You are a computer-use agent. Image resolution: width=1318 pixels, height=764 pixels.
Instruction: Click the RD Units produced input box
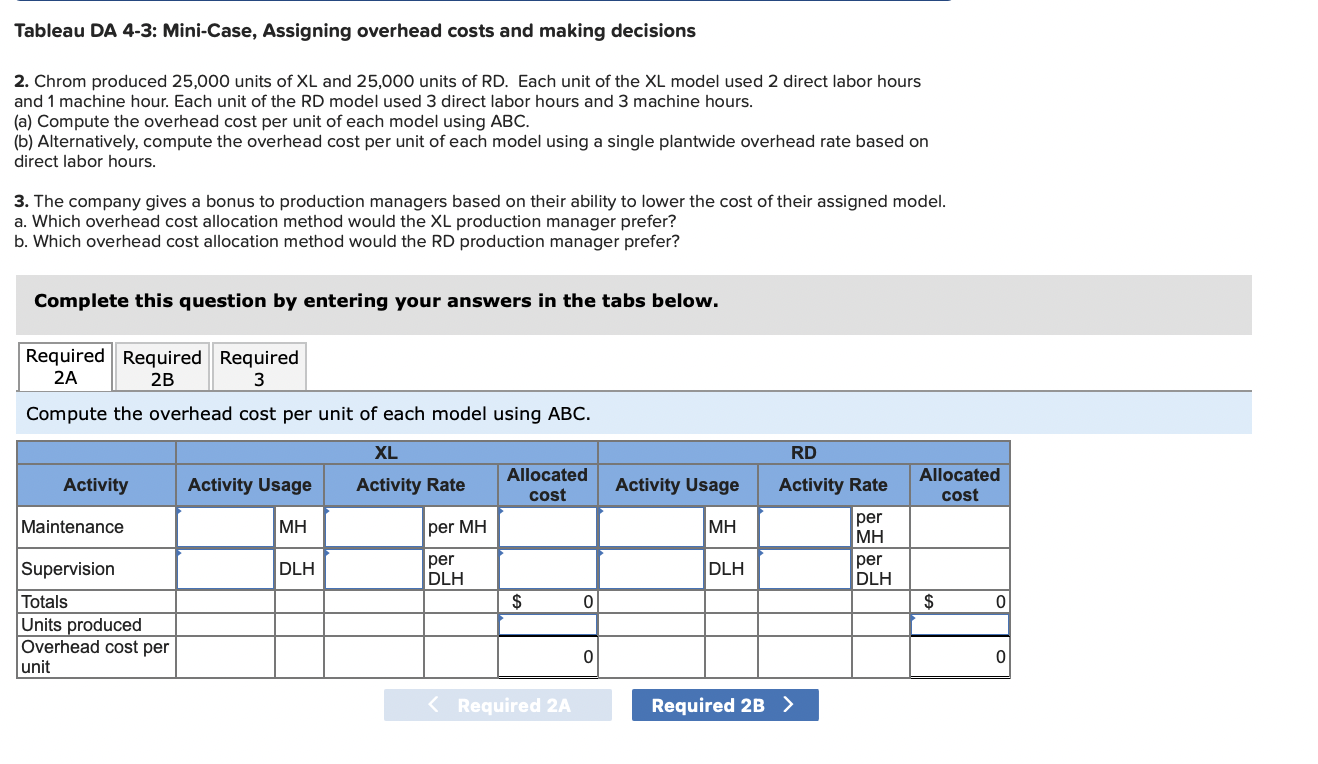[x=958, y=623]
